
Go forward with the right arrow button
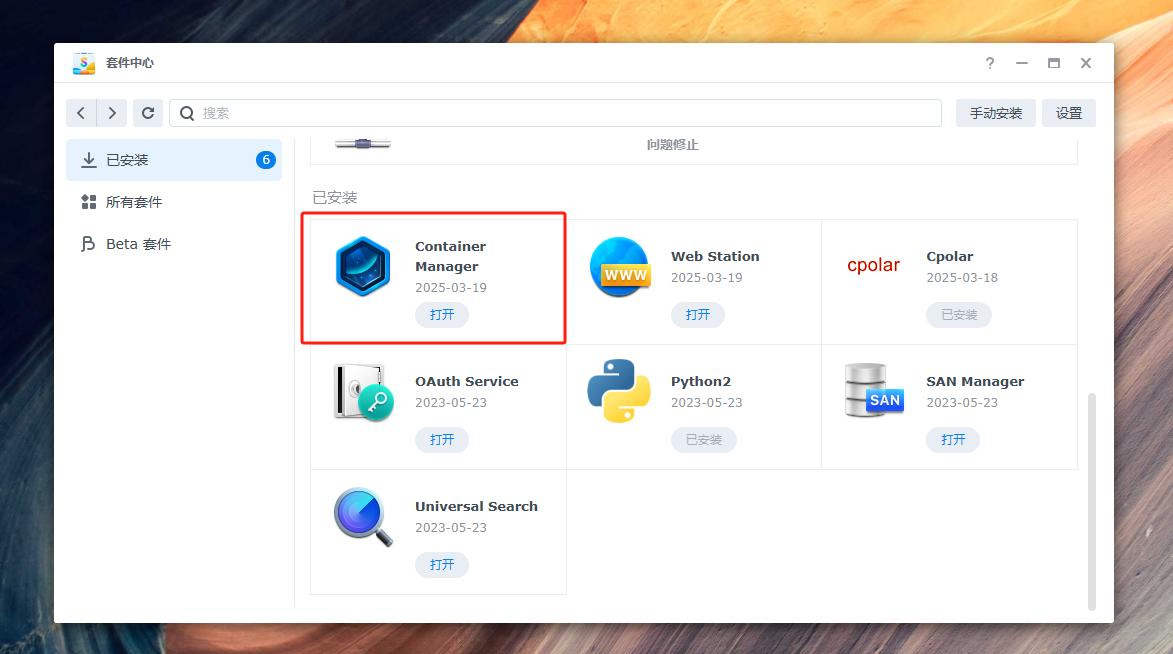111,113
